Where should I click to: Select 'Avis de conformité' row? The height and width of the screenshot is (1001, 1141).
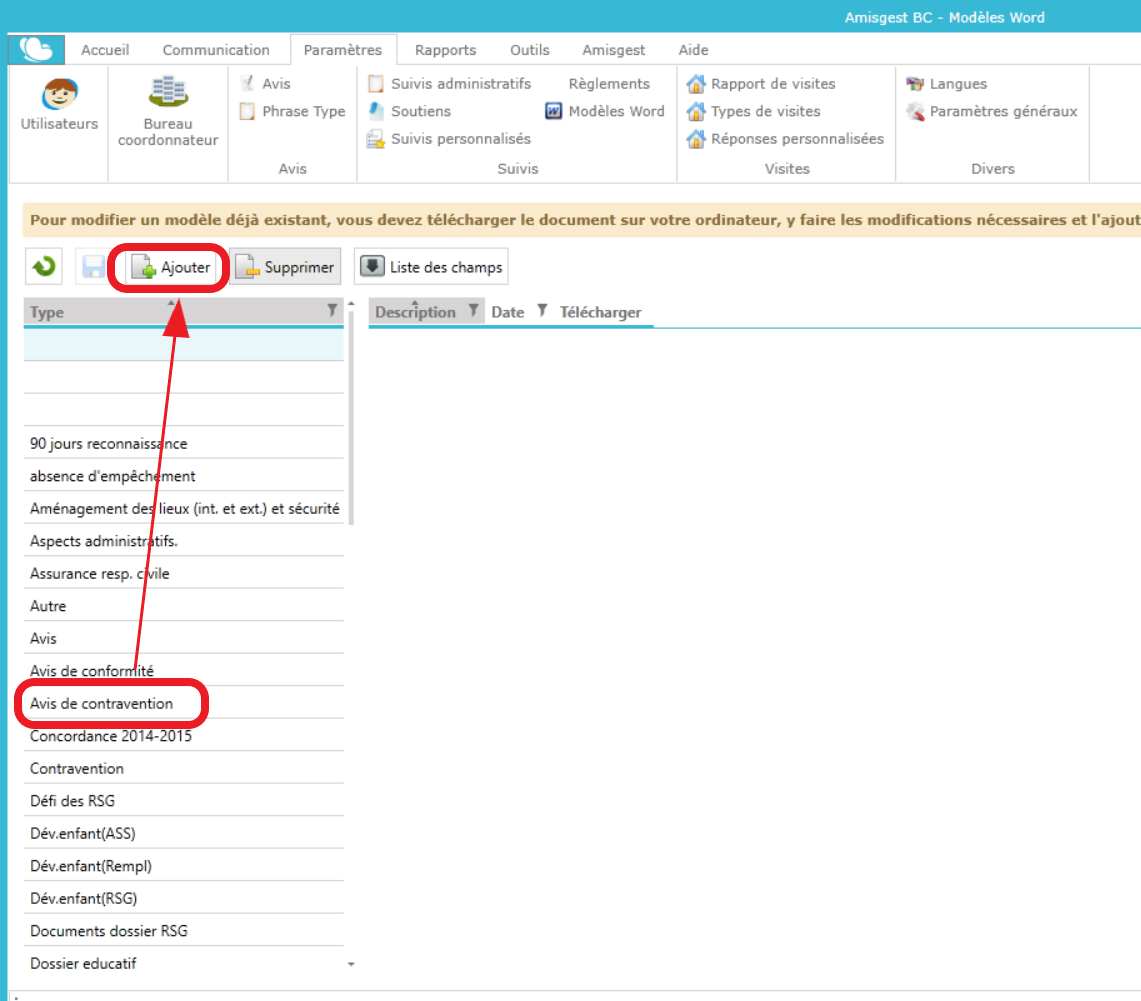click(183, 671)
